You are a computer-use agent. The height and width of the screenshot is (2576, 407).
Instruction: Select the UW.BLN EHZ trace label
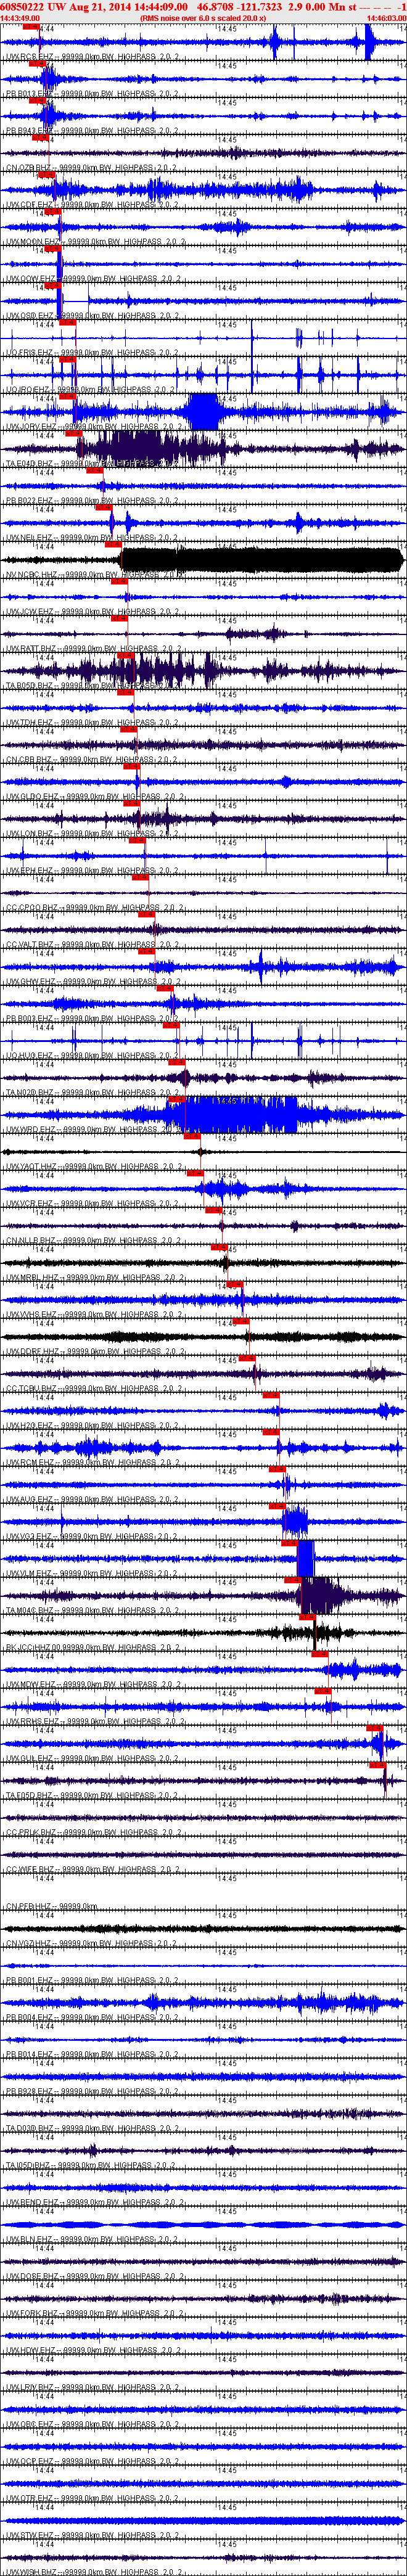coord(92,2240)
